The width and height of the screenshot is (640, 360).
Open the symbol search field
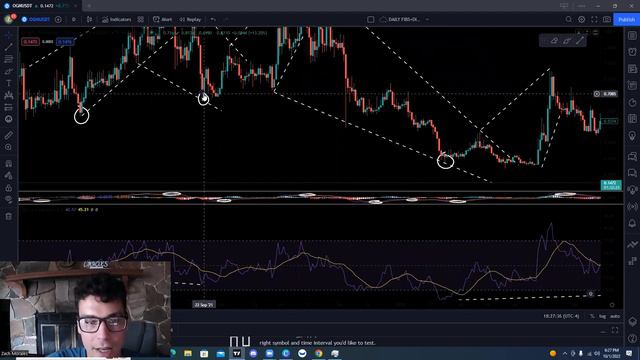[36, 19]
